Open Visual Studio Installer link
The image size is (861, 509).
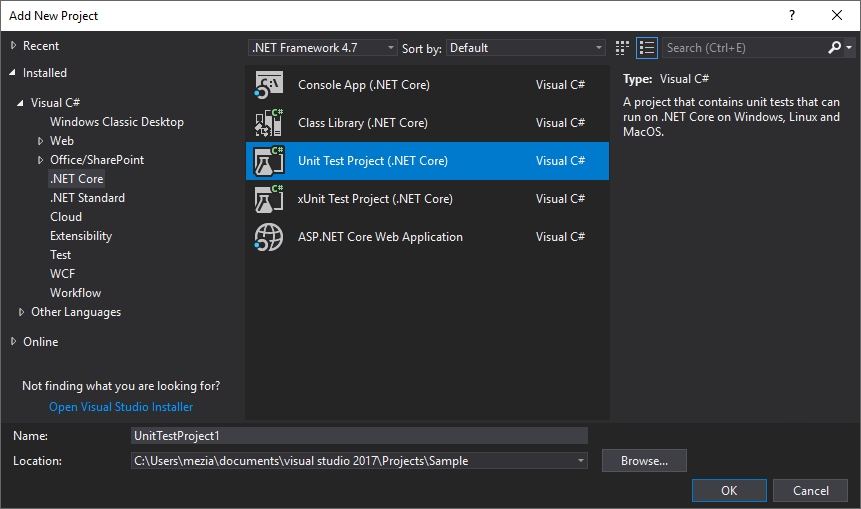[x=121, y=407]
